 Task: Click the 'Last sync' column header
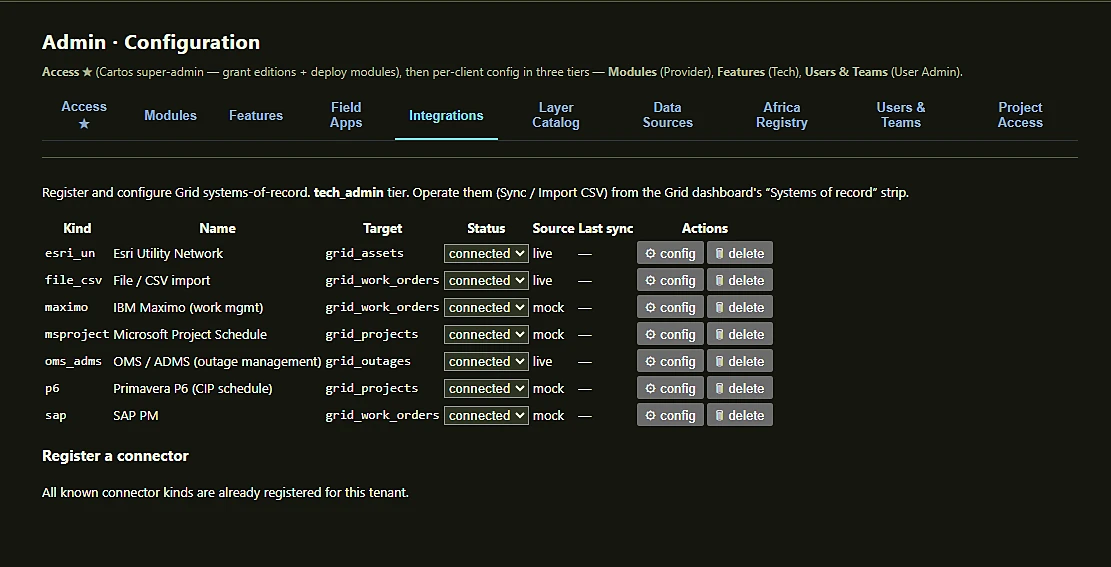[x=605, y=228]
